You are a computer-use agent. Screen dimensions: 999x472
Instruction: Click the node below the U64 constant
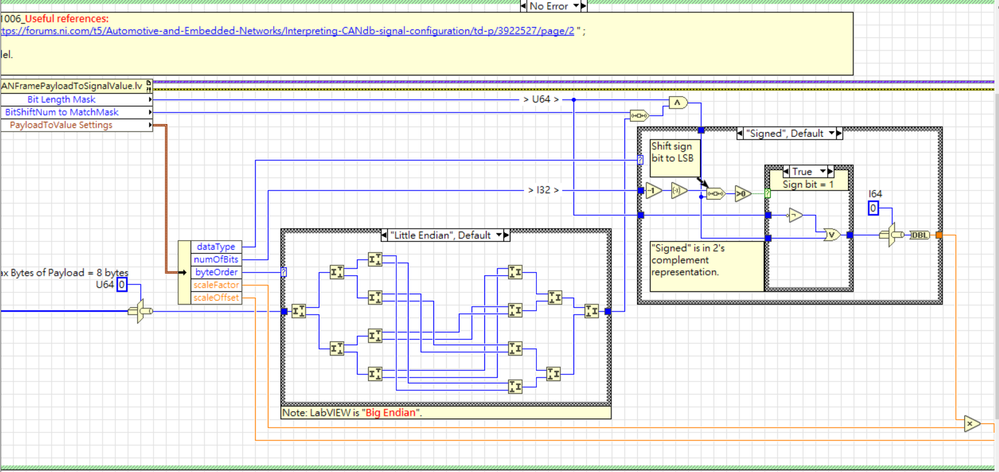click(x=142, y=312)
